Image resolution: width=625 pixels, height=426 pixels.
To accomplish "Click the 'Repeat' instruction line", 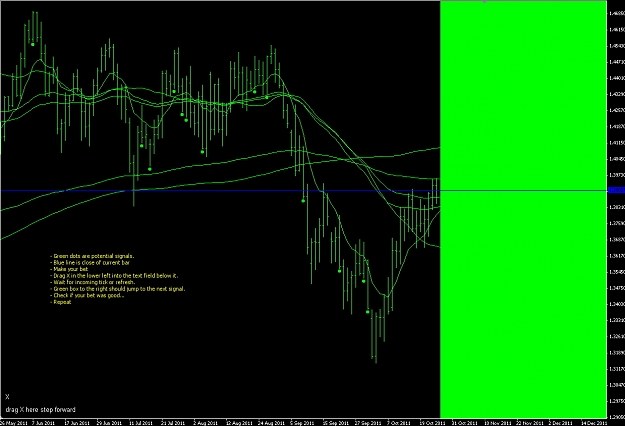I will coord(61,302).
